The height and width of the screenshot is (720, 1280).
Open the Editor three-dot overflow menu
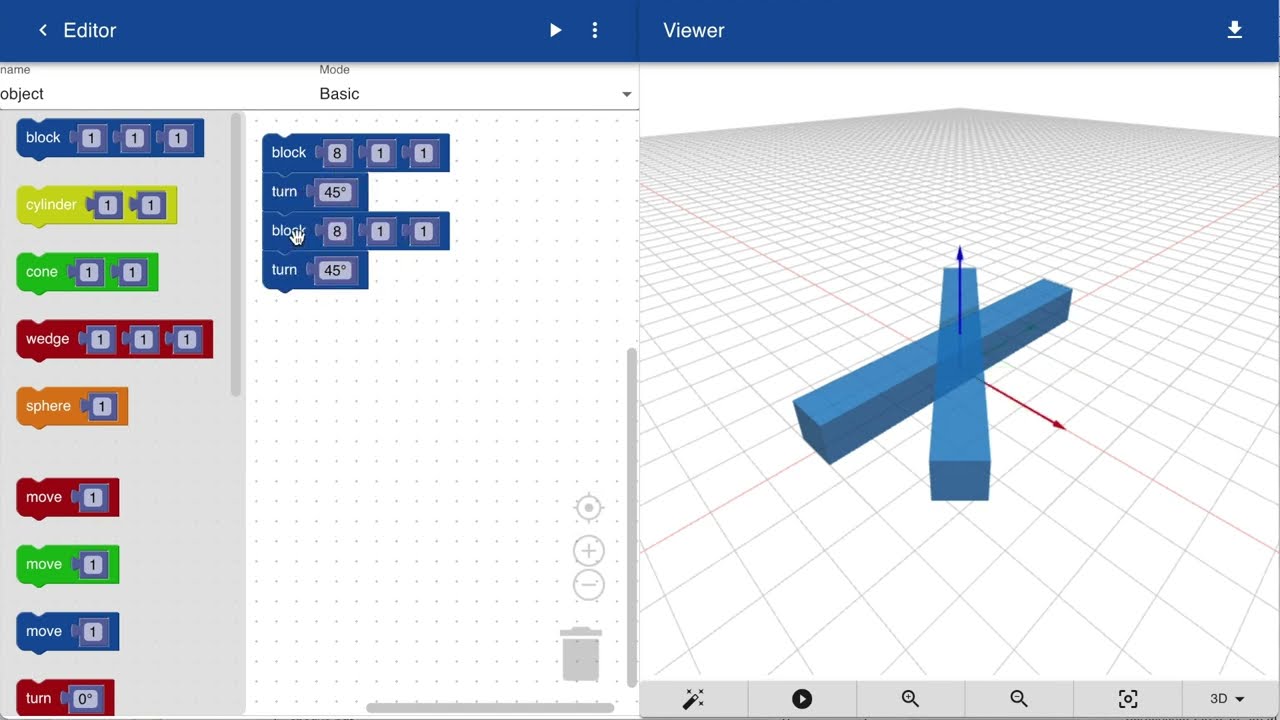coord(595,30)
